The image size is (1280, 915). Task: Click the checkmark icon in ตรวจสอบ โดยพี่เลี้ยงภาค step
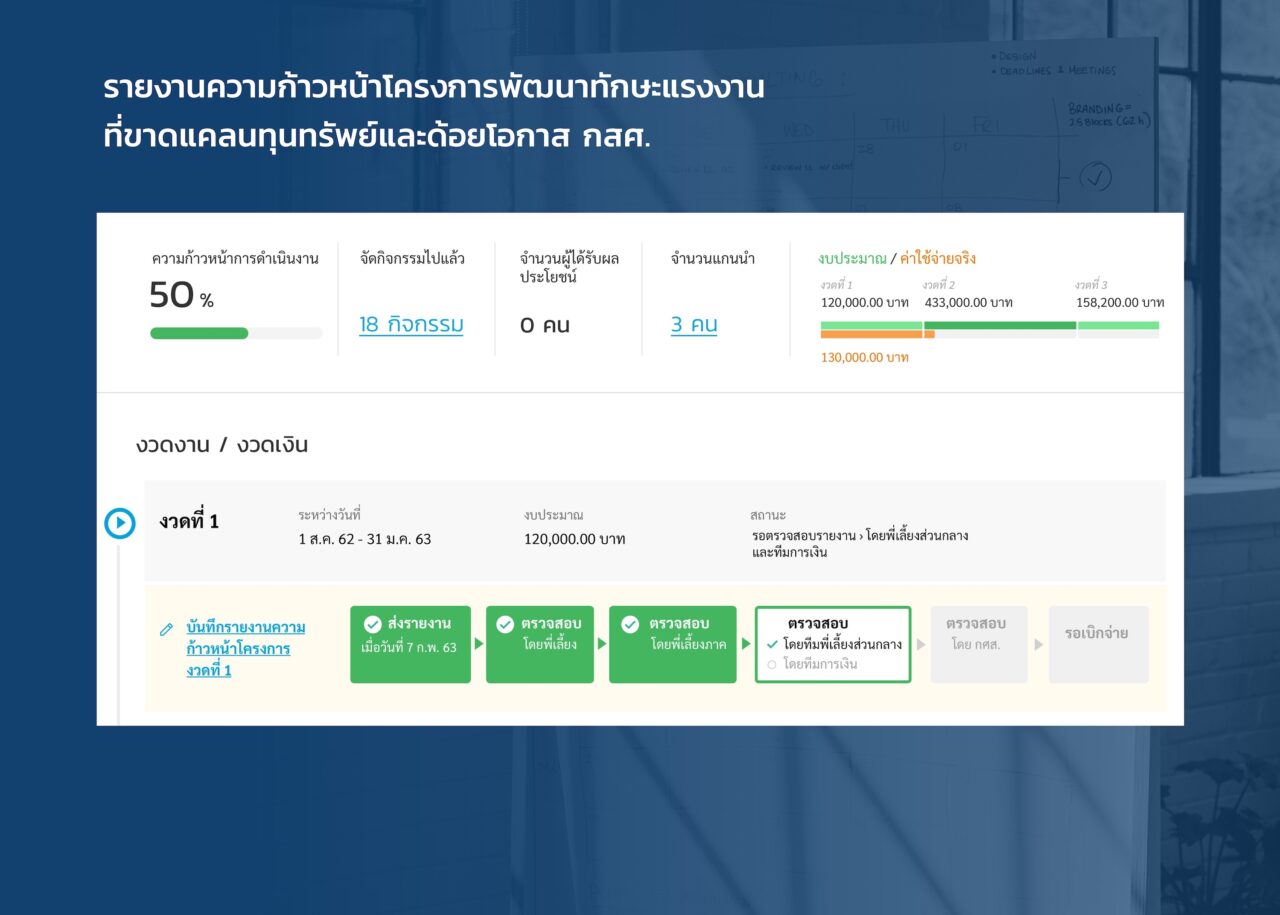[x=630, y=624]
